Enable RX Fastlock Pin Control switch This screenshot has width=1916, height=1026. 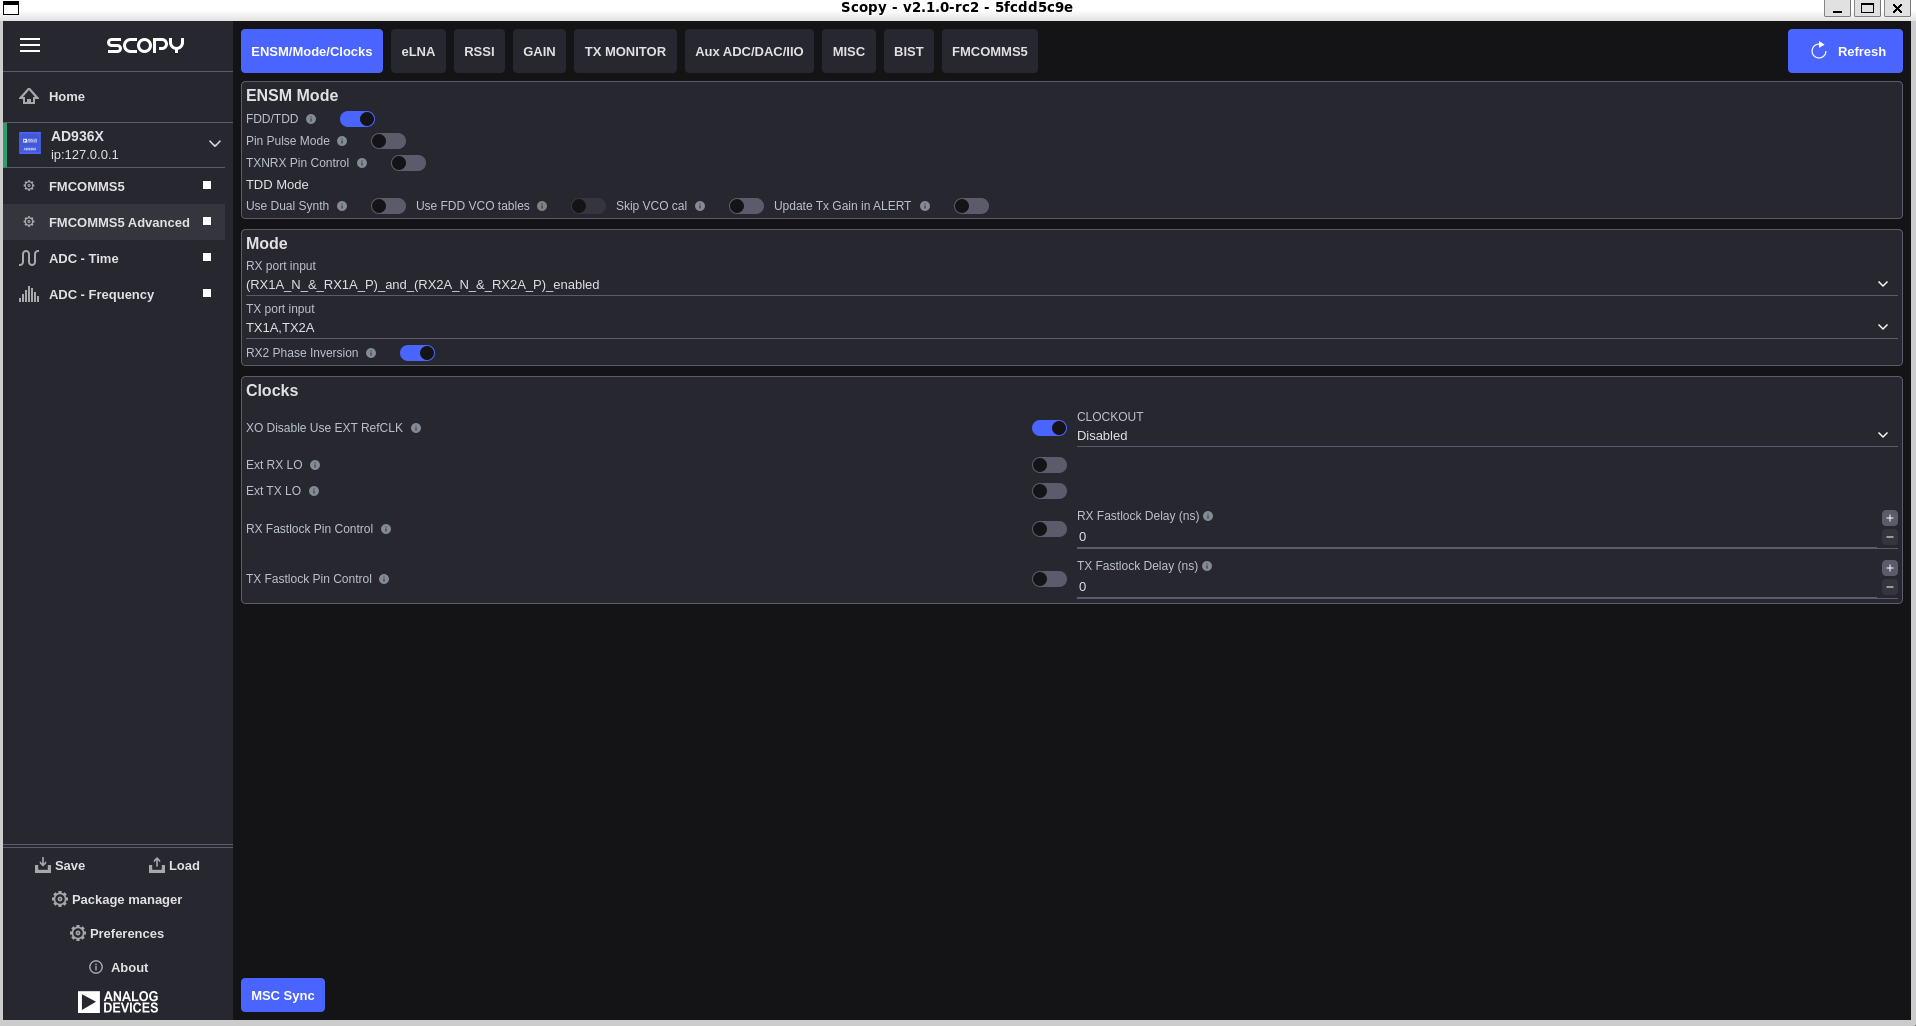point(1049,529)
